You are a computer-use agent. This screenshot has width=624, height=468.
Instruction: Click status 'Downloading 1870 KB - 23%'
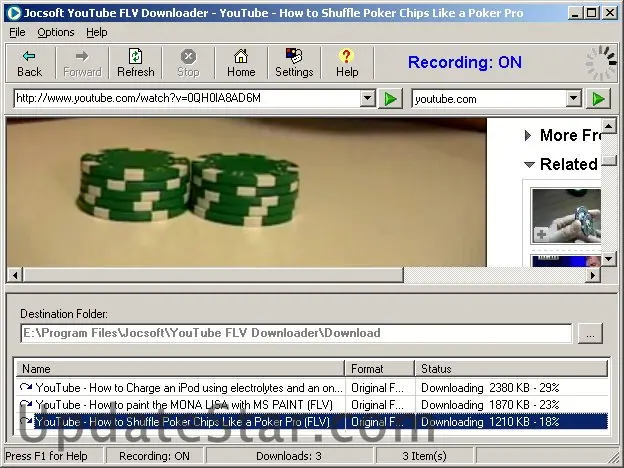[x=490, y=405]
